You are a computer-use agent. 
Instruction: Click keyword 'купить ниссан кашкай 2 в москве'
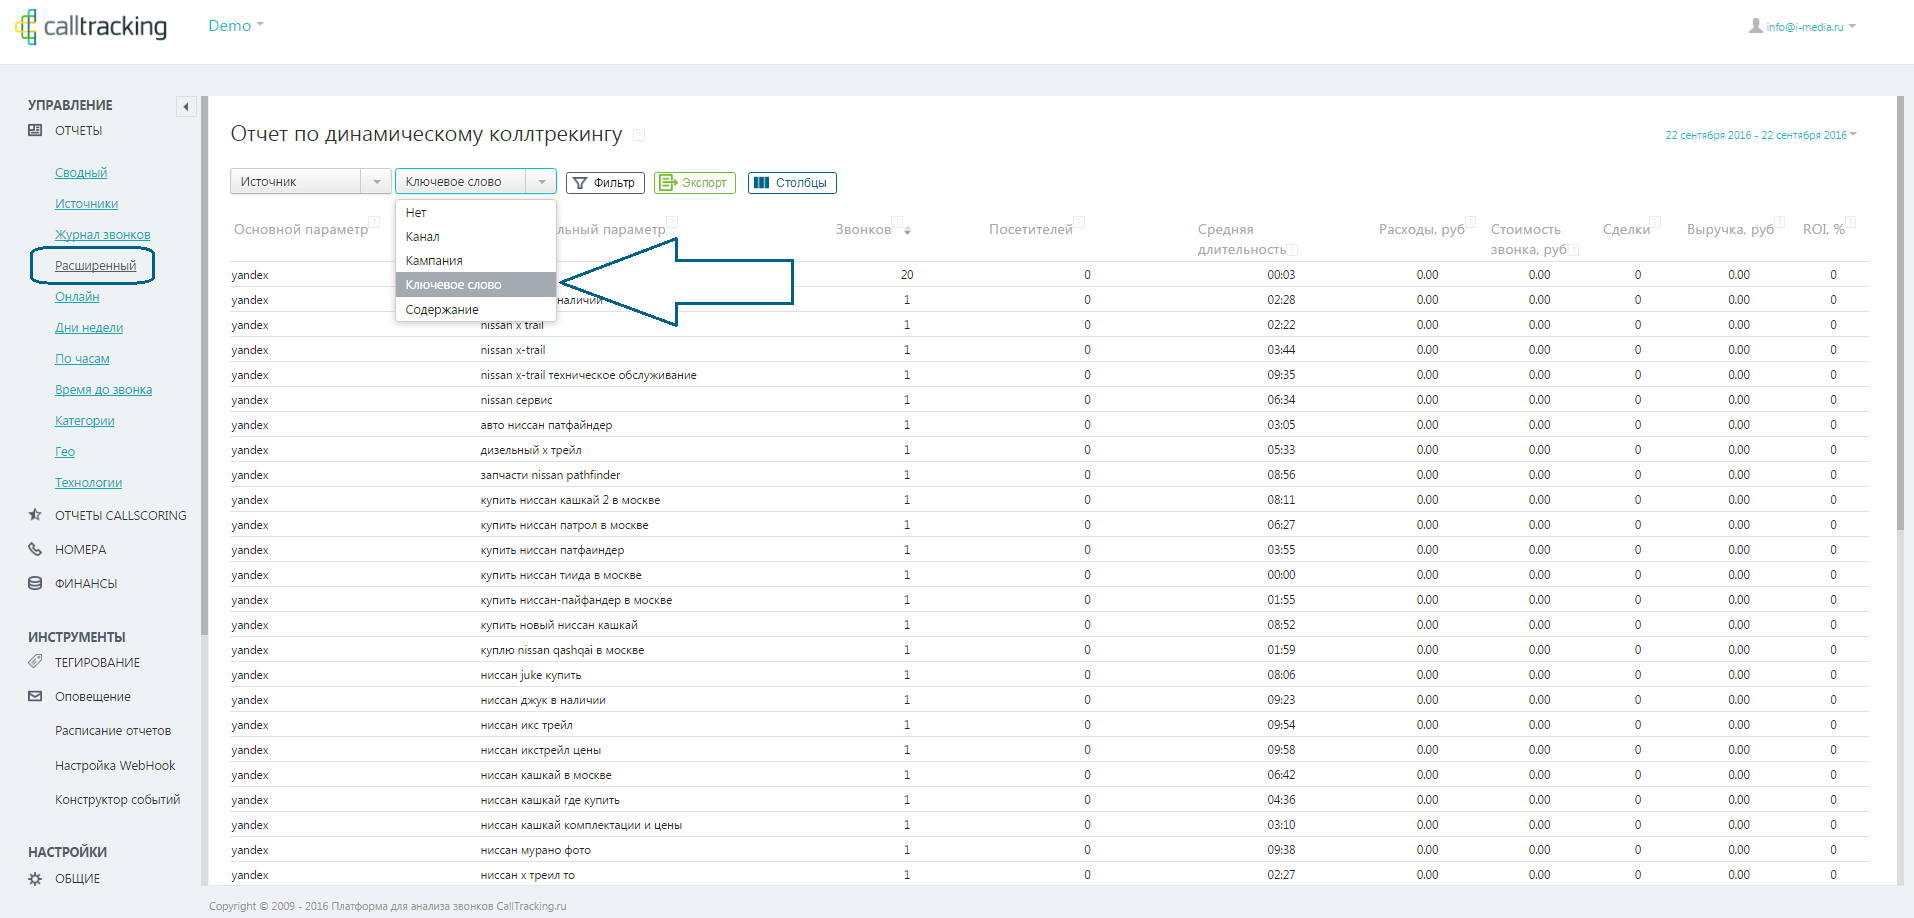click(570, 500)
